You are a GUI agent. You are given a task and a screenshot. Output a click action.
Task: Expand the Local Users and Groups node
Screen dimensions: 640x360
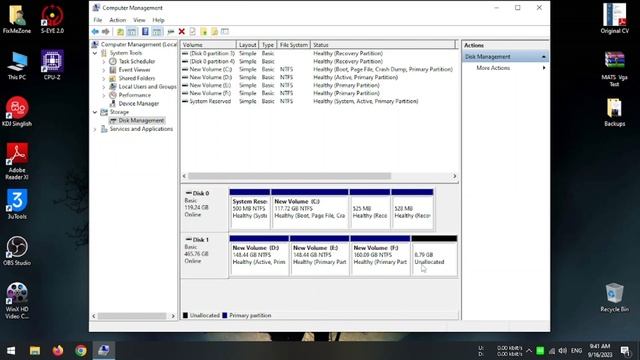104,87
